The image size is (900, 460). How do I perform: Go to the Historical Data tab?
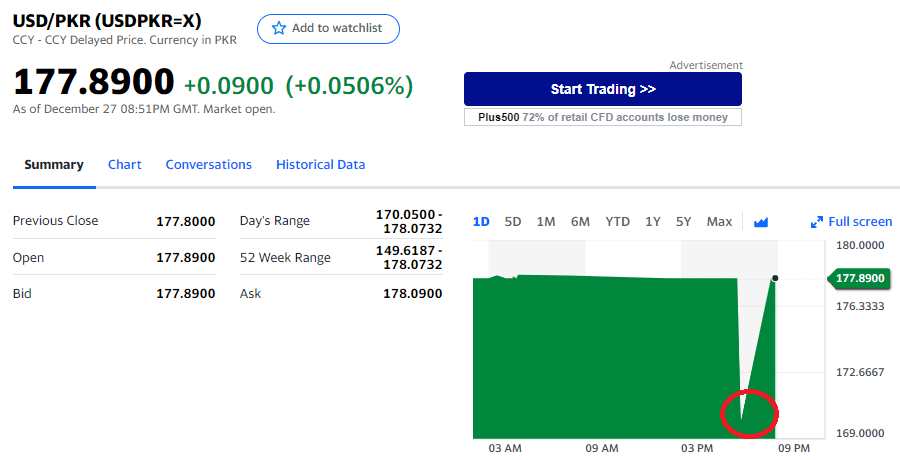(x=320, y=165)
